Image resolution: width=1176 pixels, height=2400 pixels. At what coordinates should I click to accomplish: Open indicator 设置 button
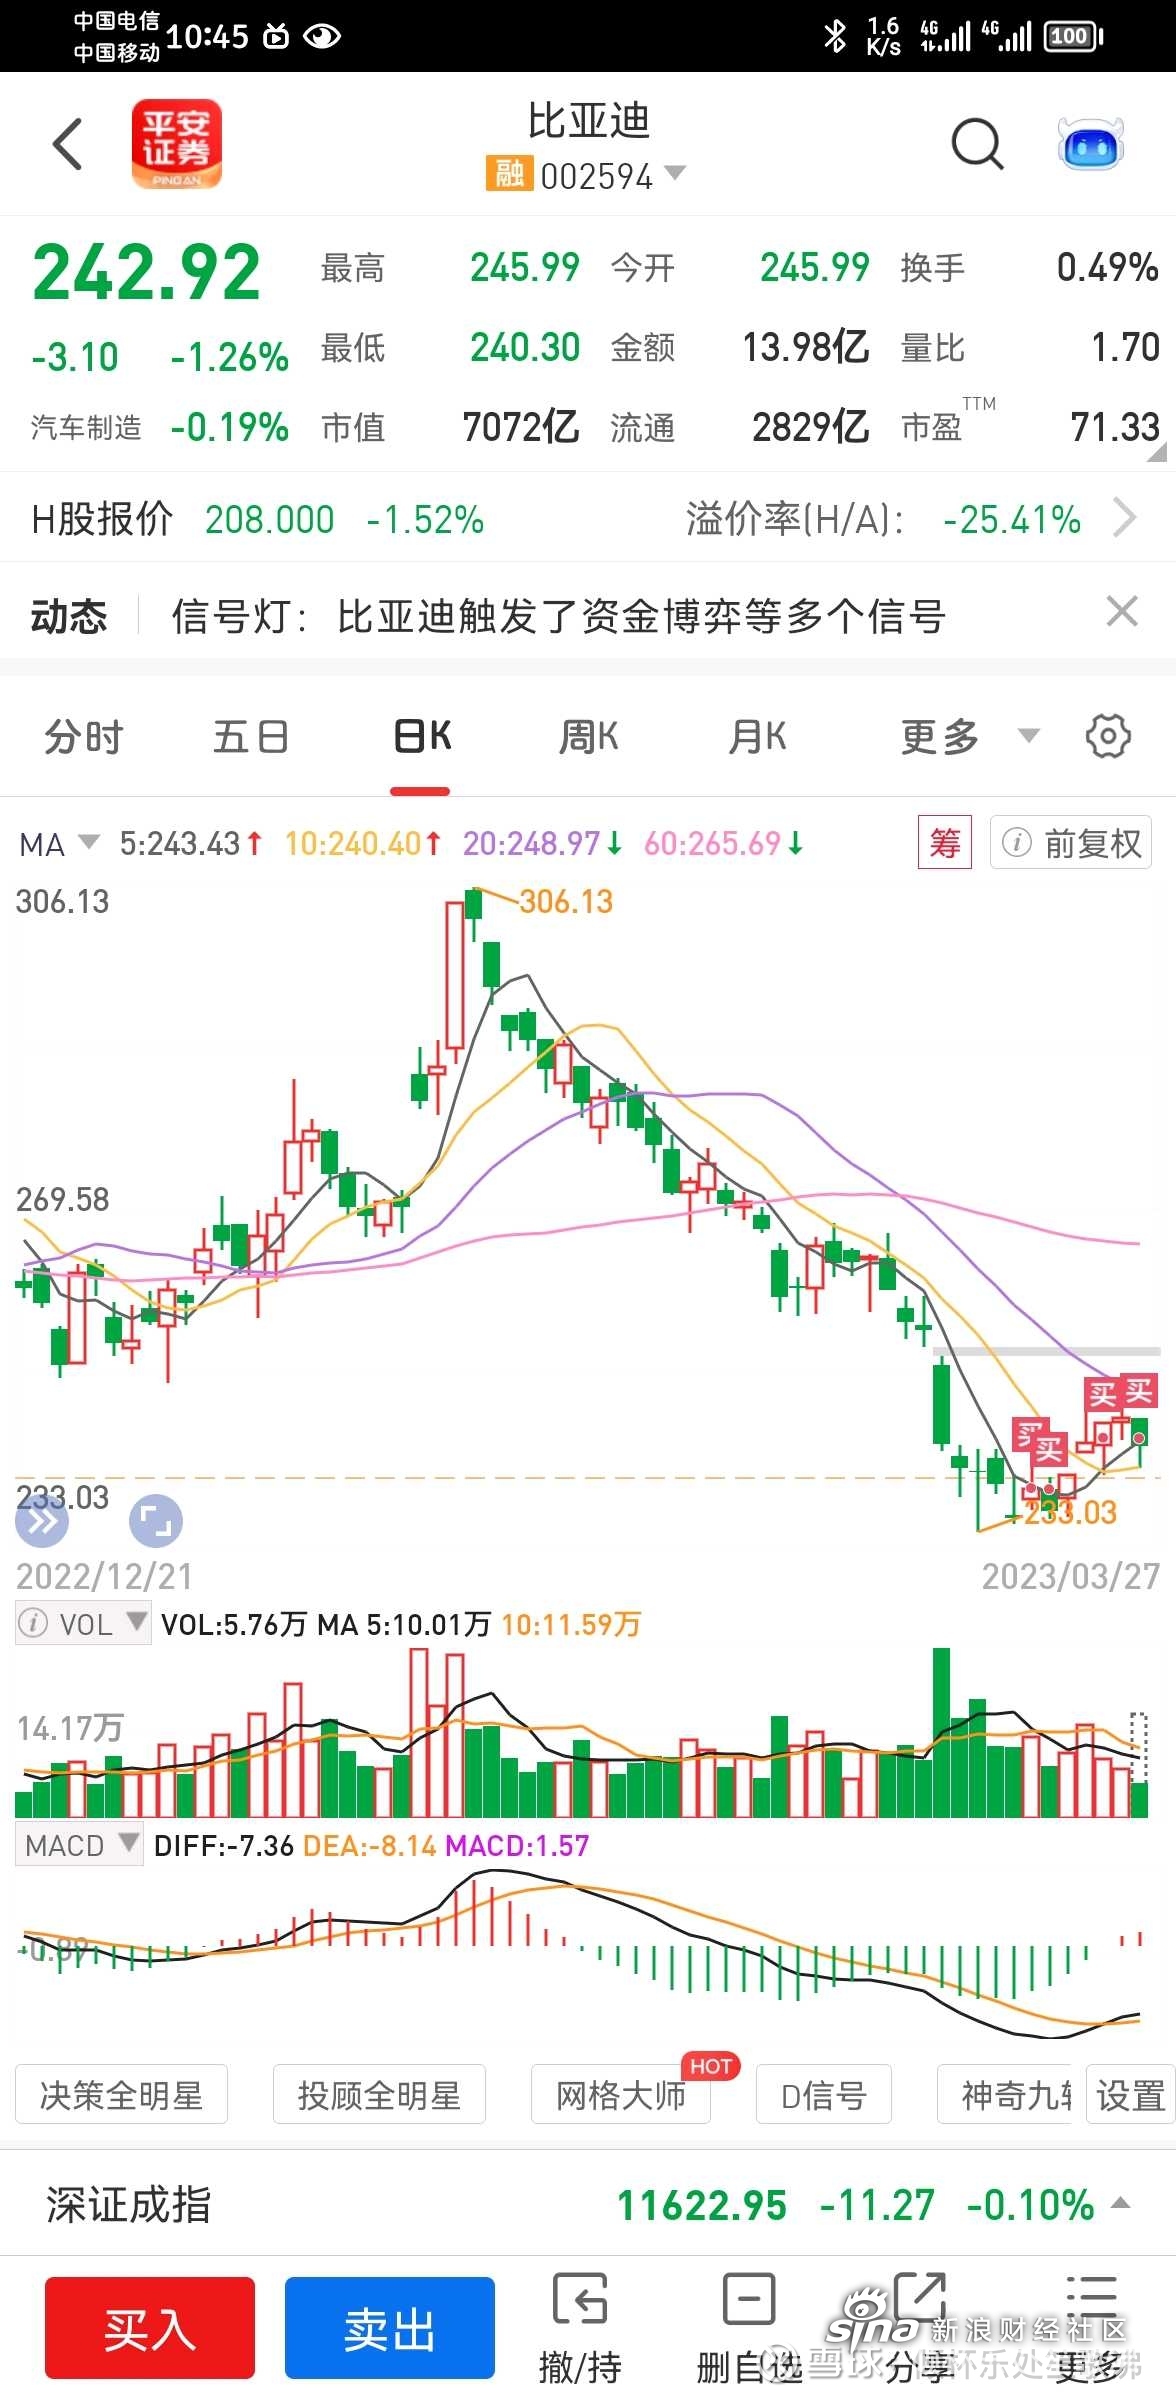[x=1130, y=2094]
